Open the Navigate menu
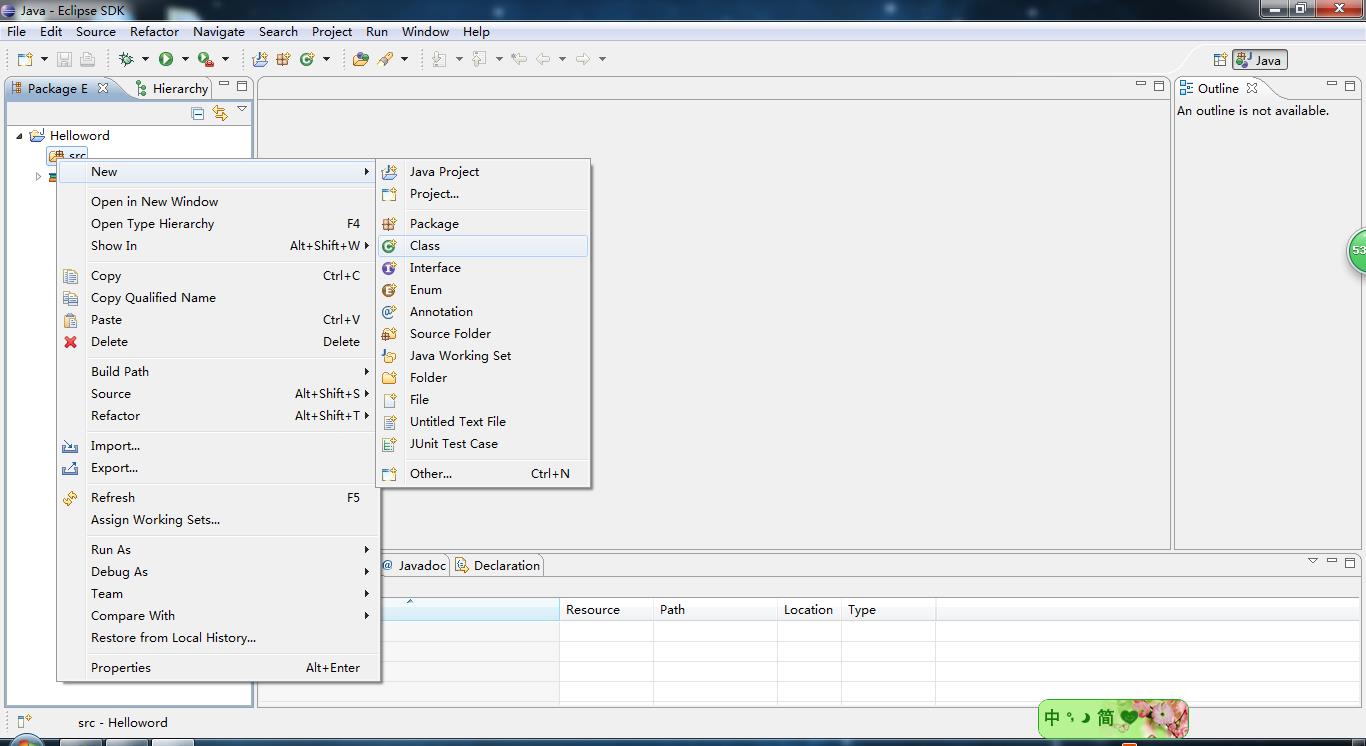Viewport: 1366px width, 746px height. coord(219,31)
